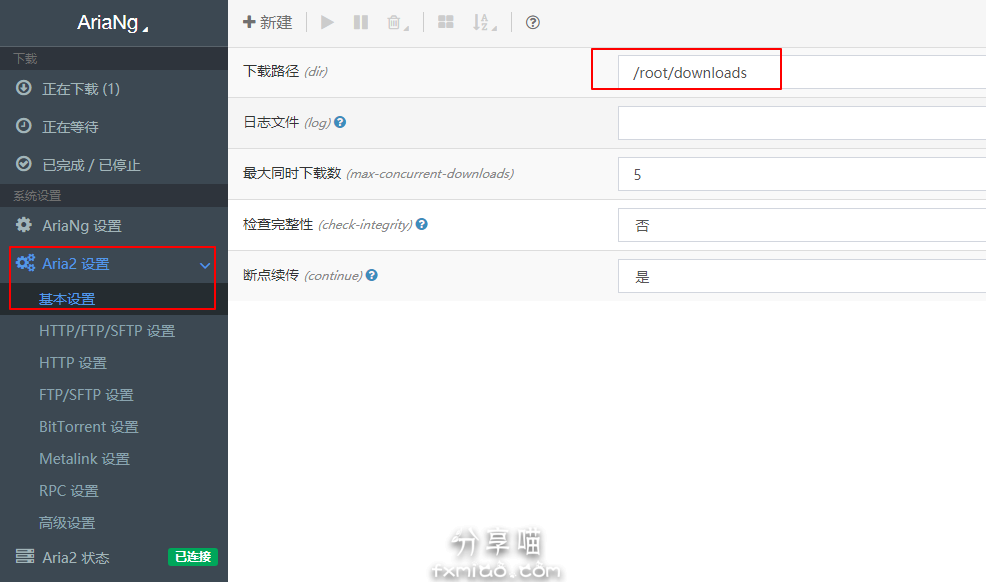Click the 最大同时下载数 label text
986x582 pixels.
[292, 173]
